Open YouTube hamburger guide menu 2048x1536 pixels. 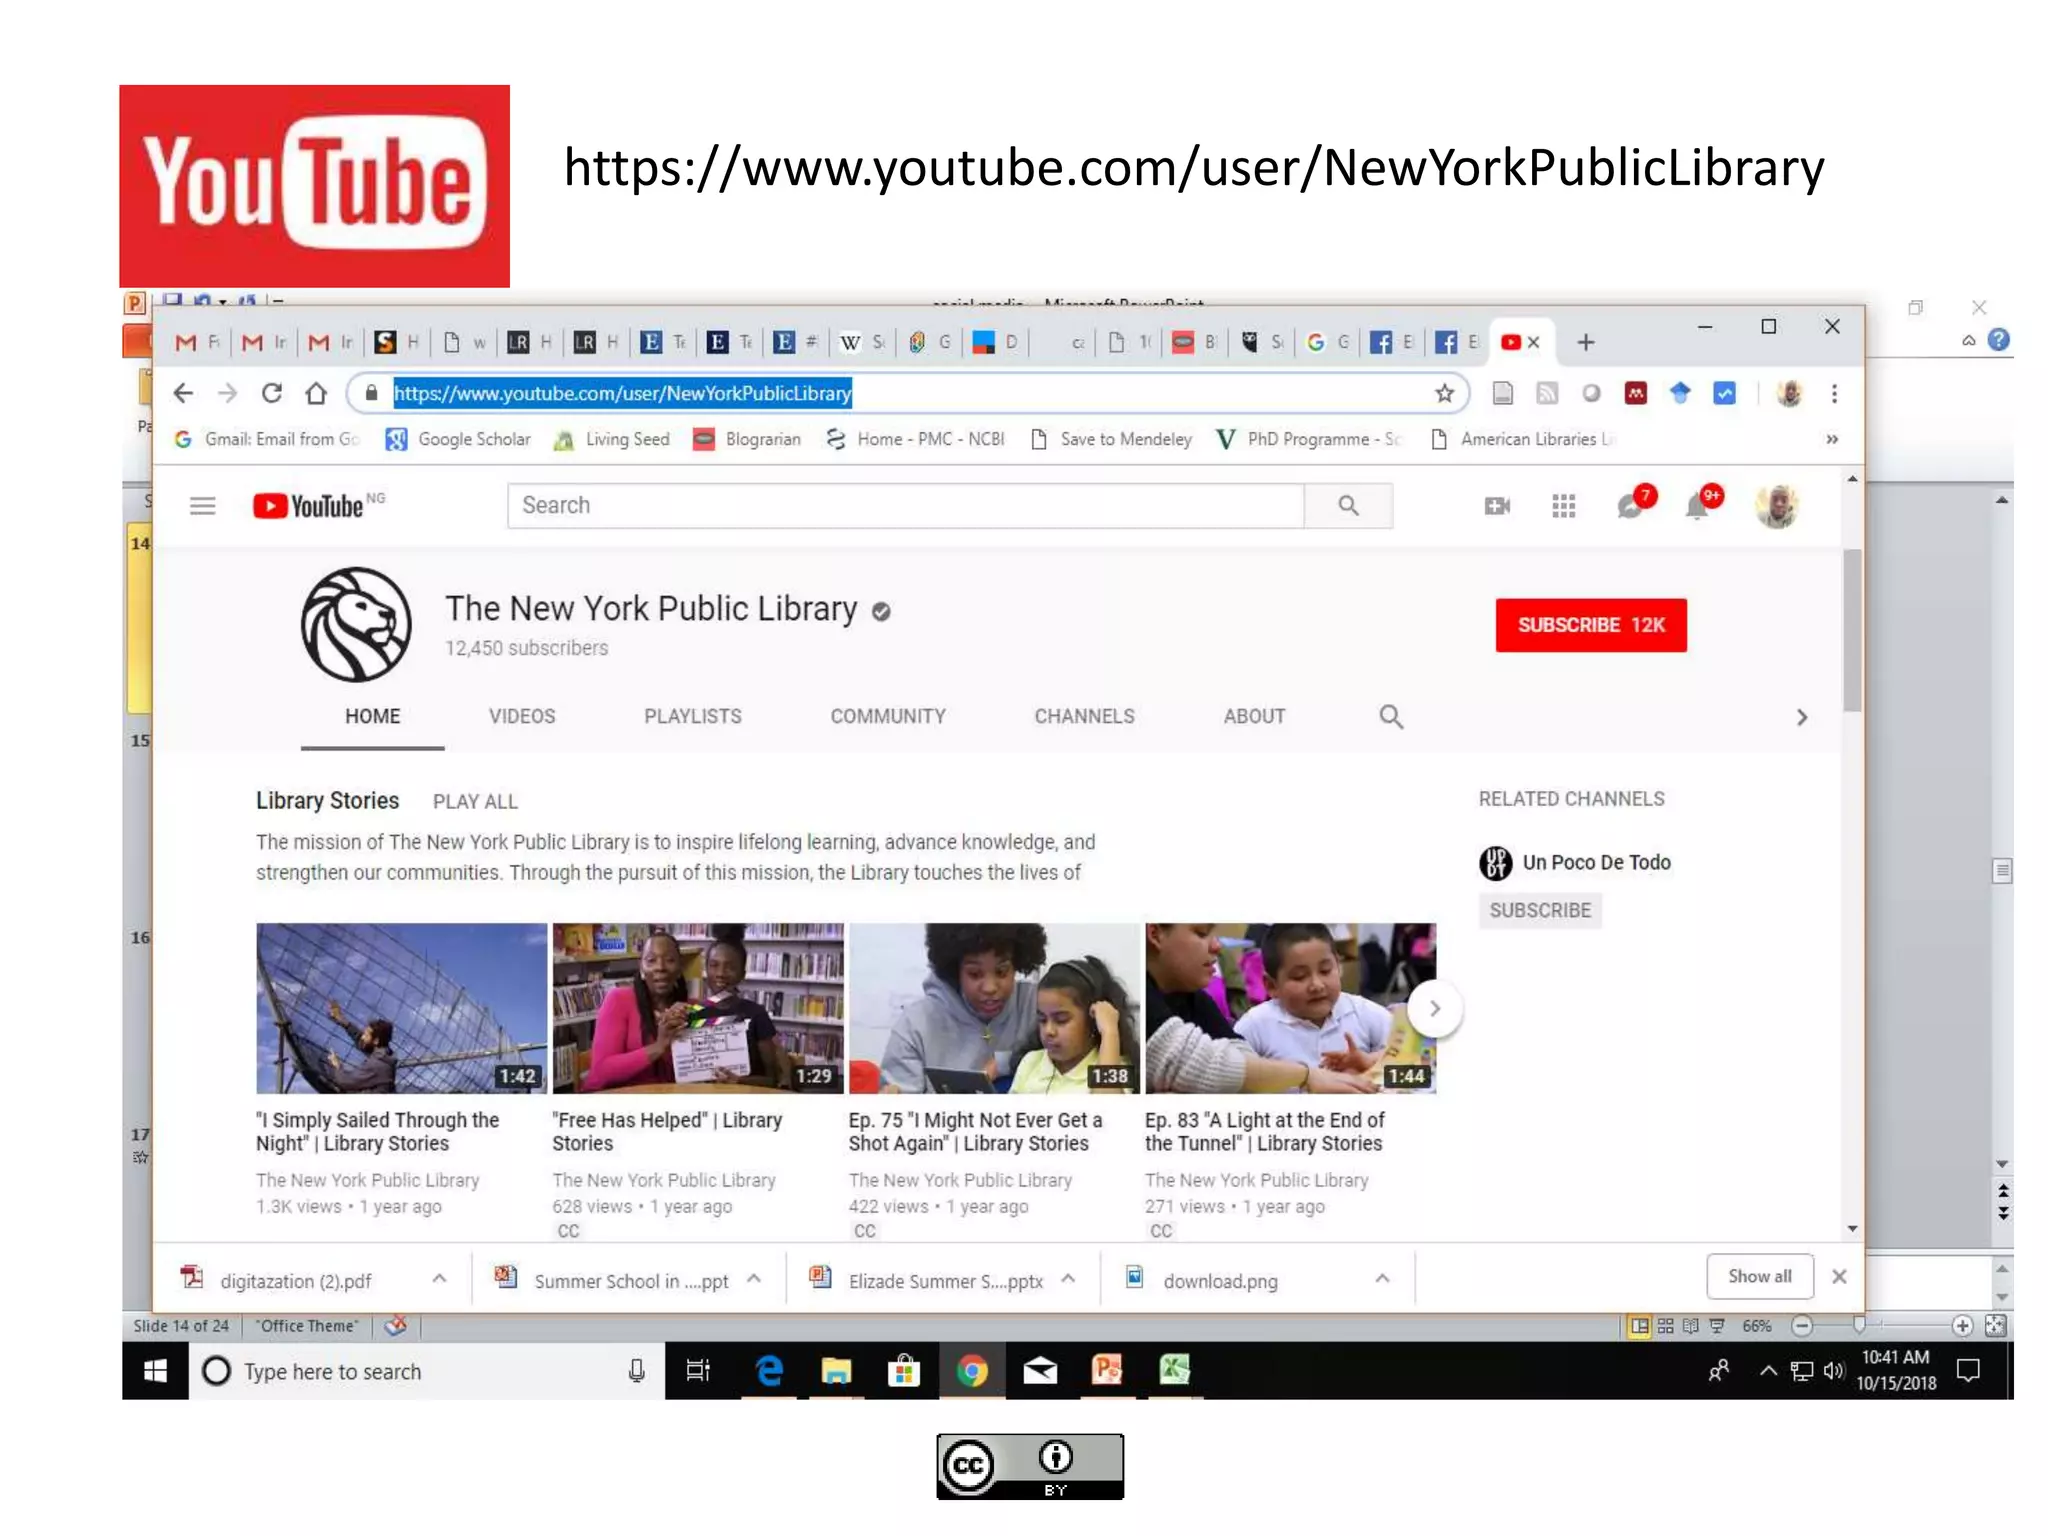(x=203, y=506)
